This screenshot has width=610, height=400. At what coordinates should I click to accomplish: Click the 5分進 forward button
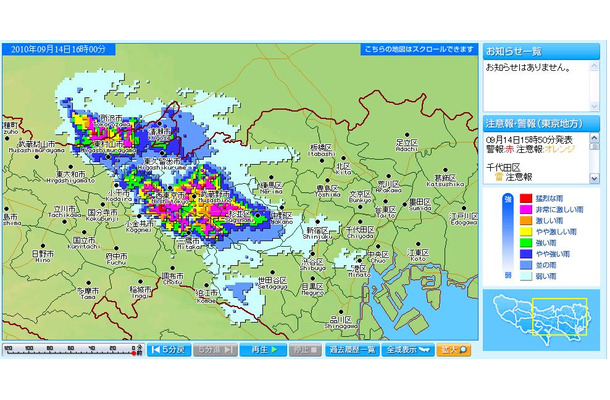click(215, 350)
